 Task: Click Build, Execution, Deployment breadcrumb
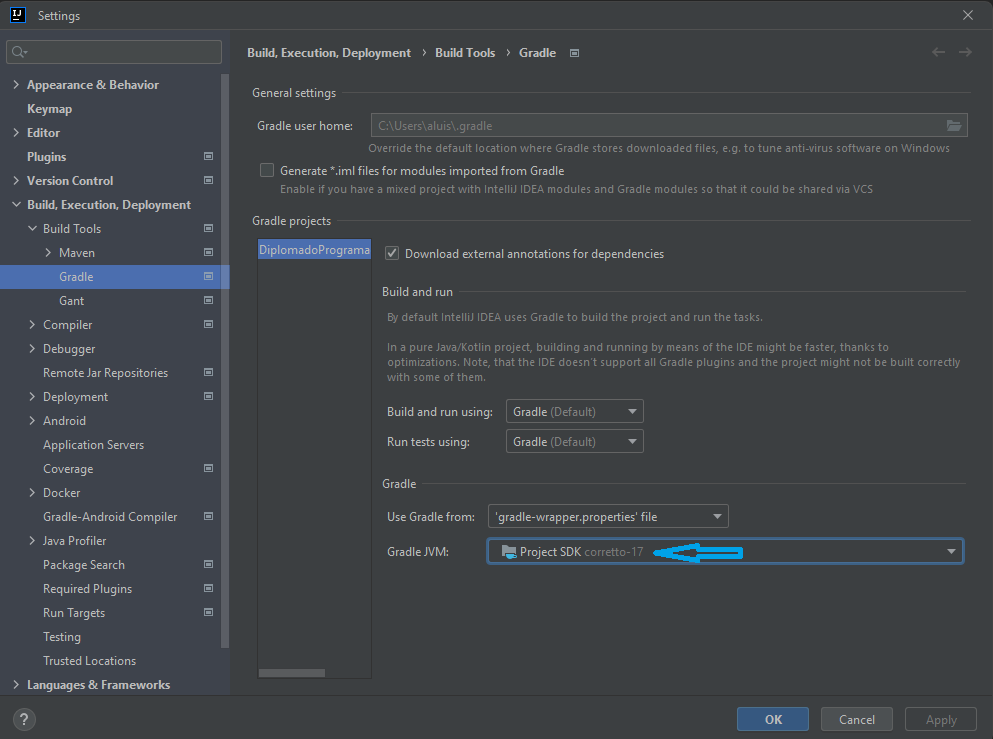pyautogui.click(x=329, y=53)
